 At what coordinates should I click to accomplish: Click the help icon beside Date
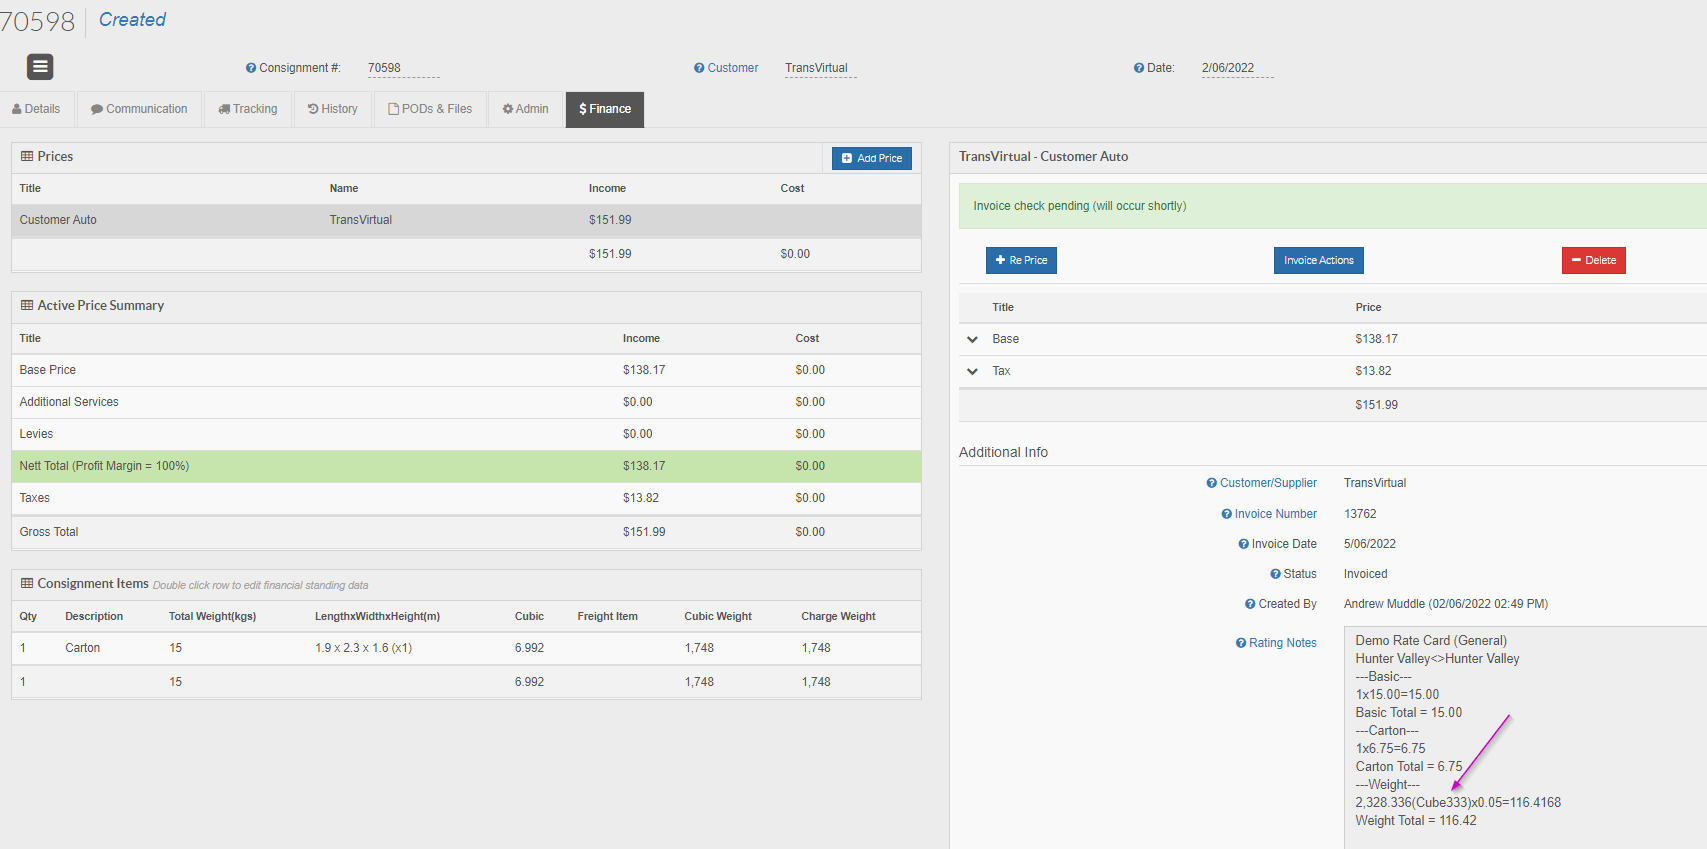[1139, 68]
